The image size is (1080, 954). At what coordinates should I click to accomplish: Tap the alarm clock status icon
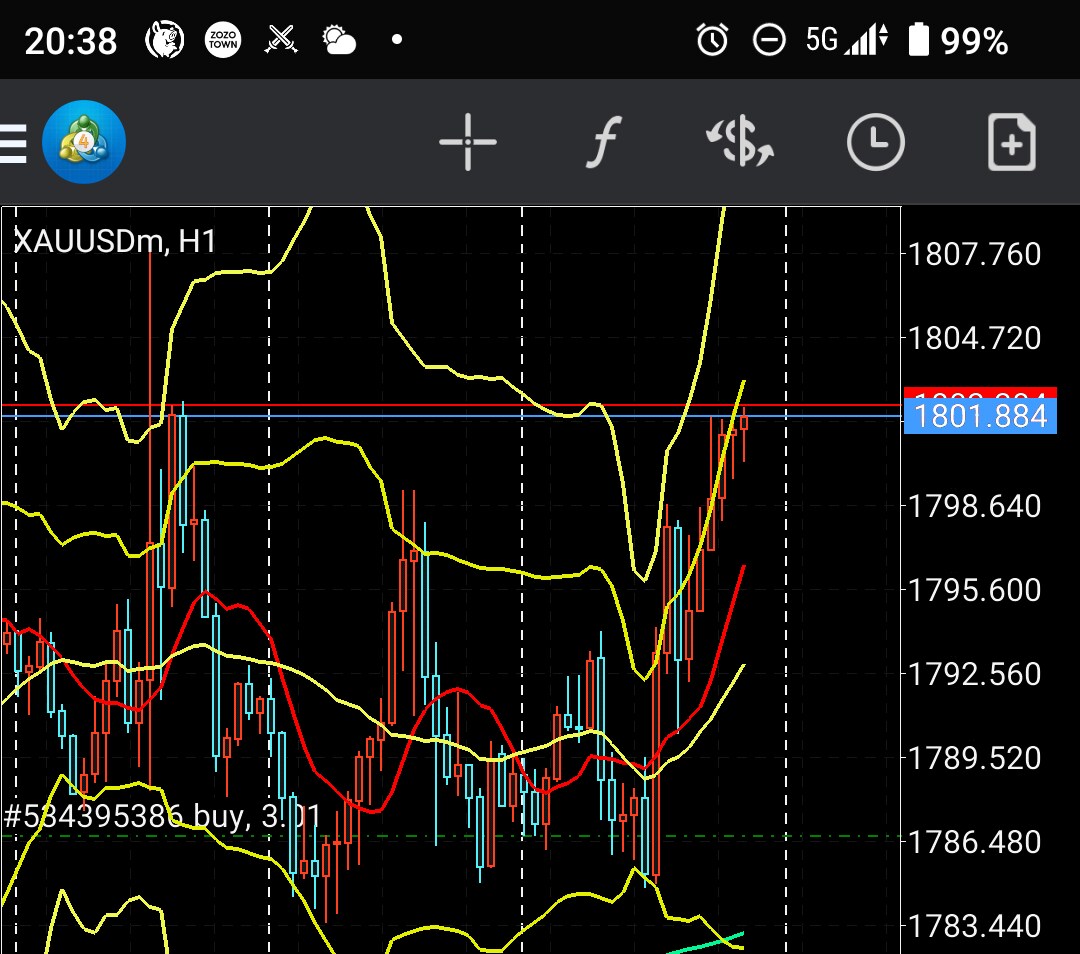pos(712,40)
